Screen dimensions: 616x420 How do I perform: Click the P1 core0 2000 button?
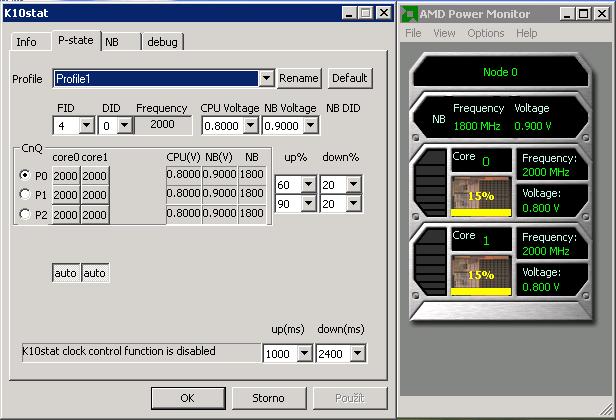[x=66, y=195]
